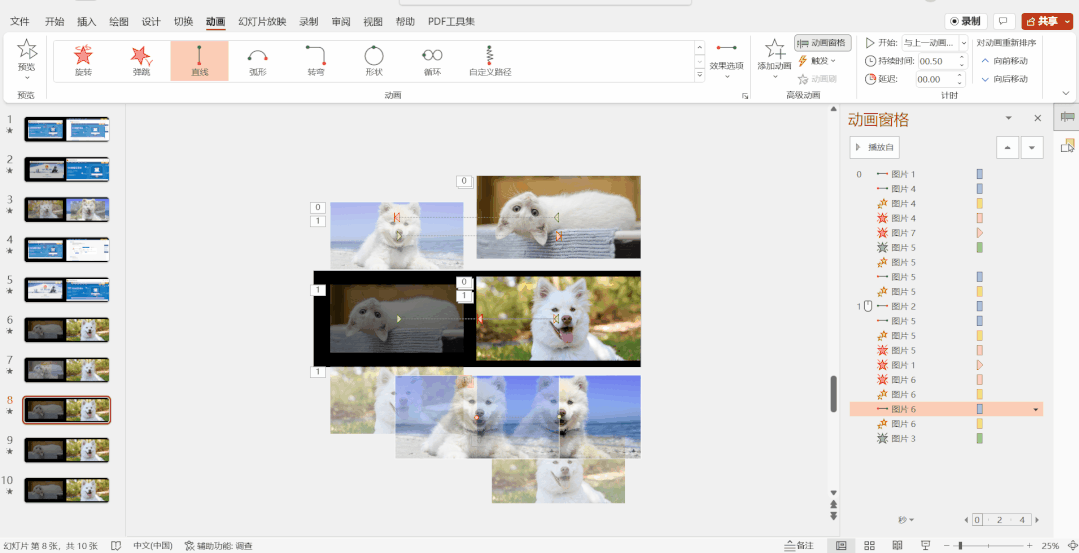Select the 弹跳 bounce animation

tap(141, 61)
